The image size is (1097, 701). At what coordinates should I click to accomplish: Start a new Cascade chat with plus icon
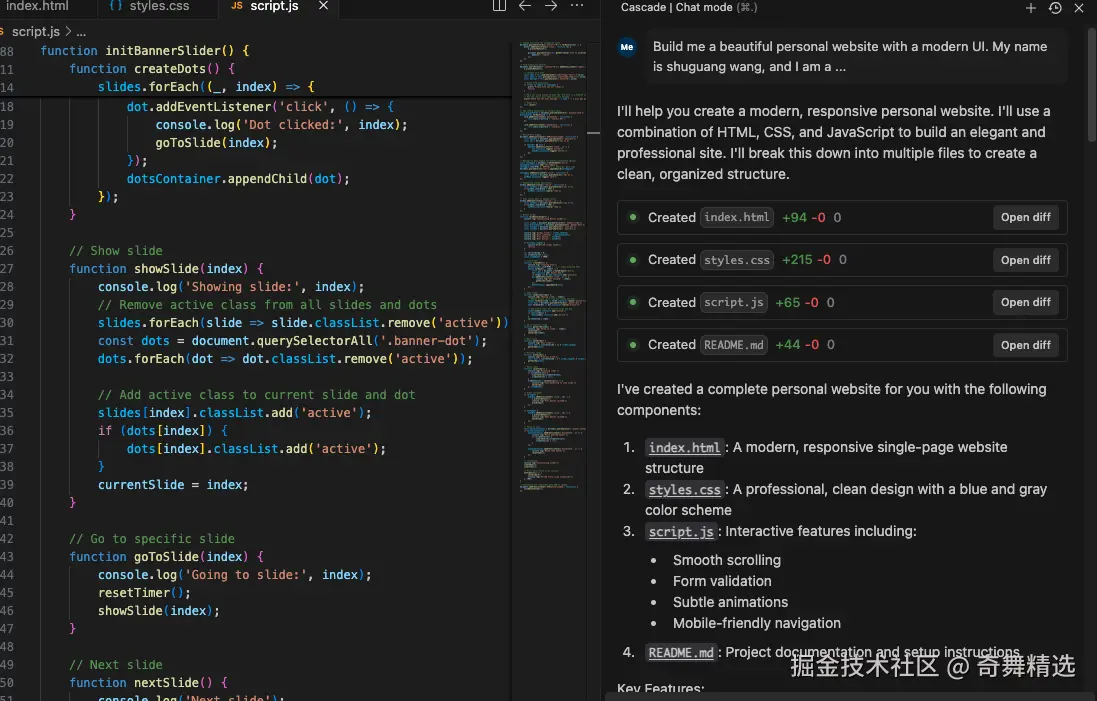tap(1031, 8)
